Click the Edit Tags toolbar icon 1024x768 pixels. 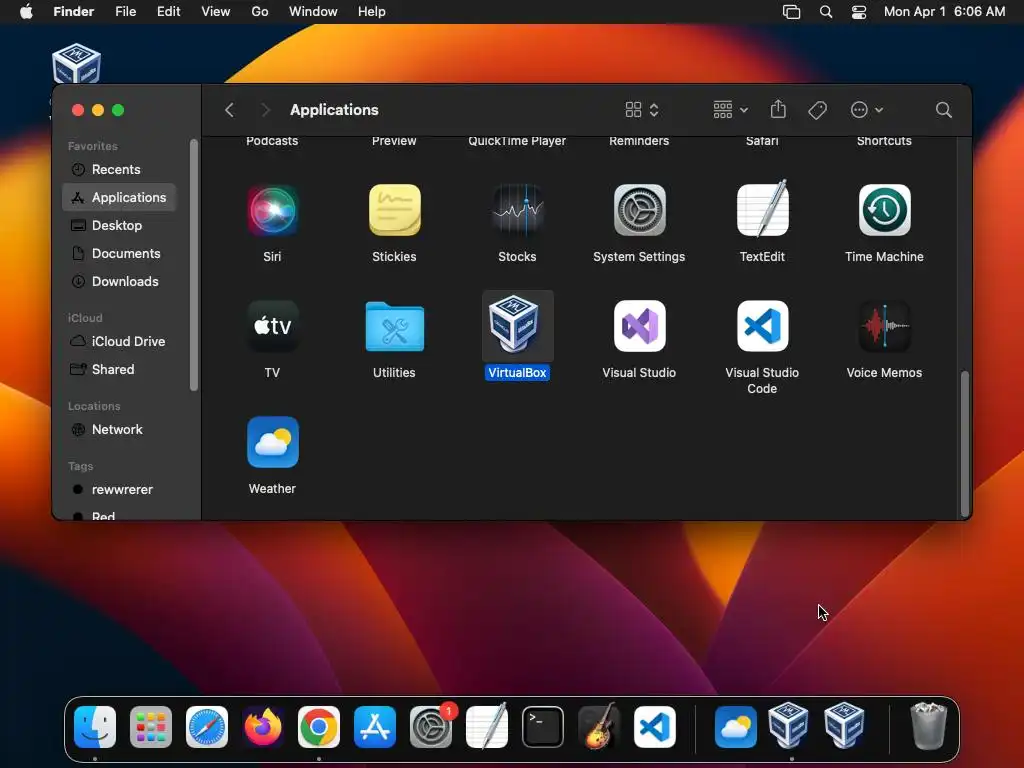tap(817, 110)
